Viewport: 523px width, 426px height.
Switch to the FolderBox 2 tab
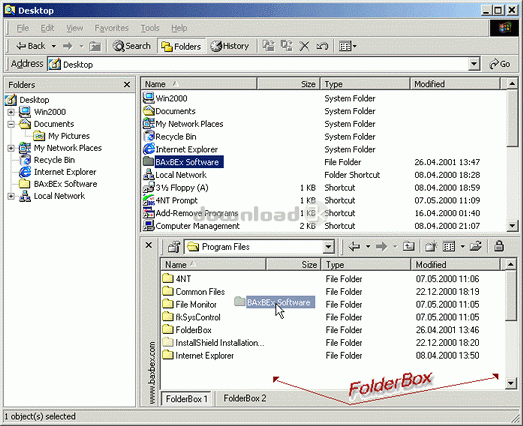[245, 398]
